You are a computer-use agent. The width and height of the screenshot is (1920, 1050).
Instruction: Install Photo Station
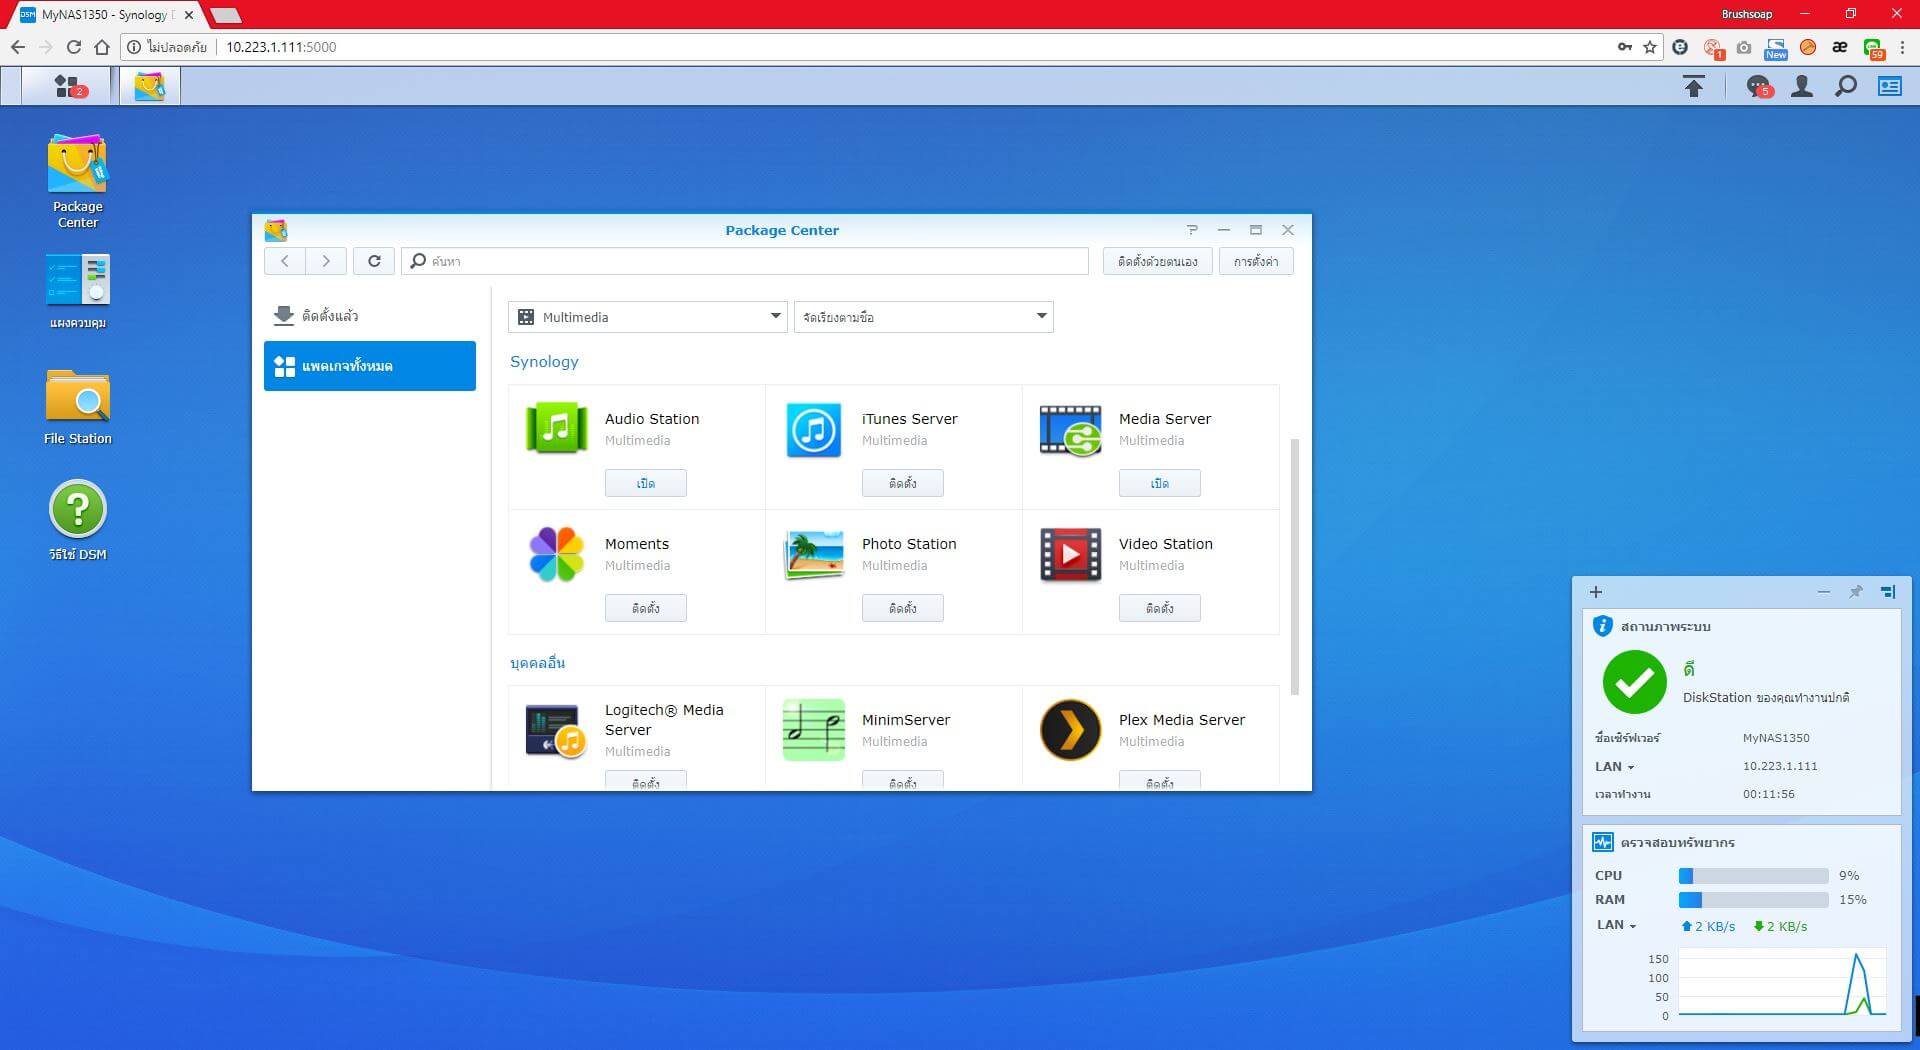click(x=903, y=608)
